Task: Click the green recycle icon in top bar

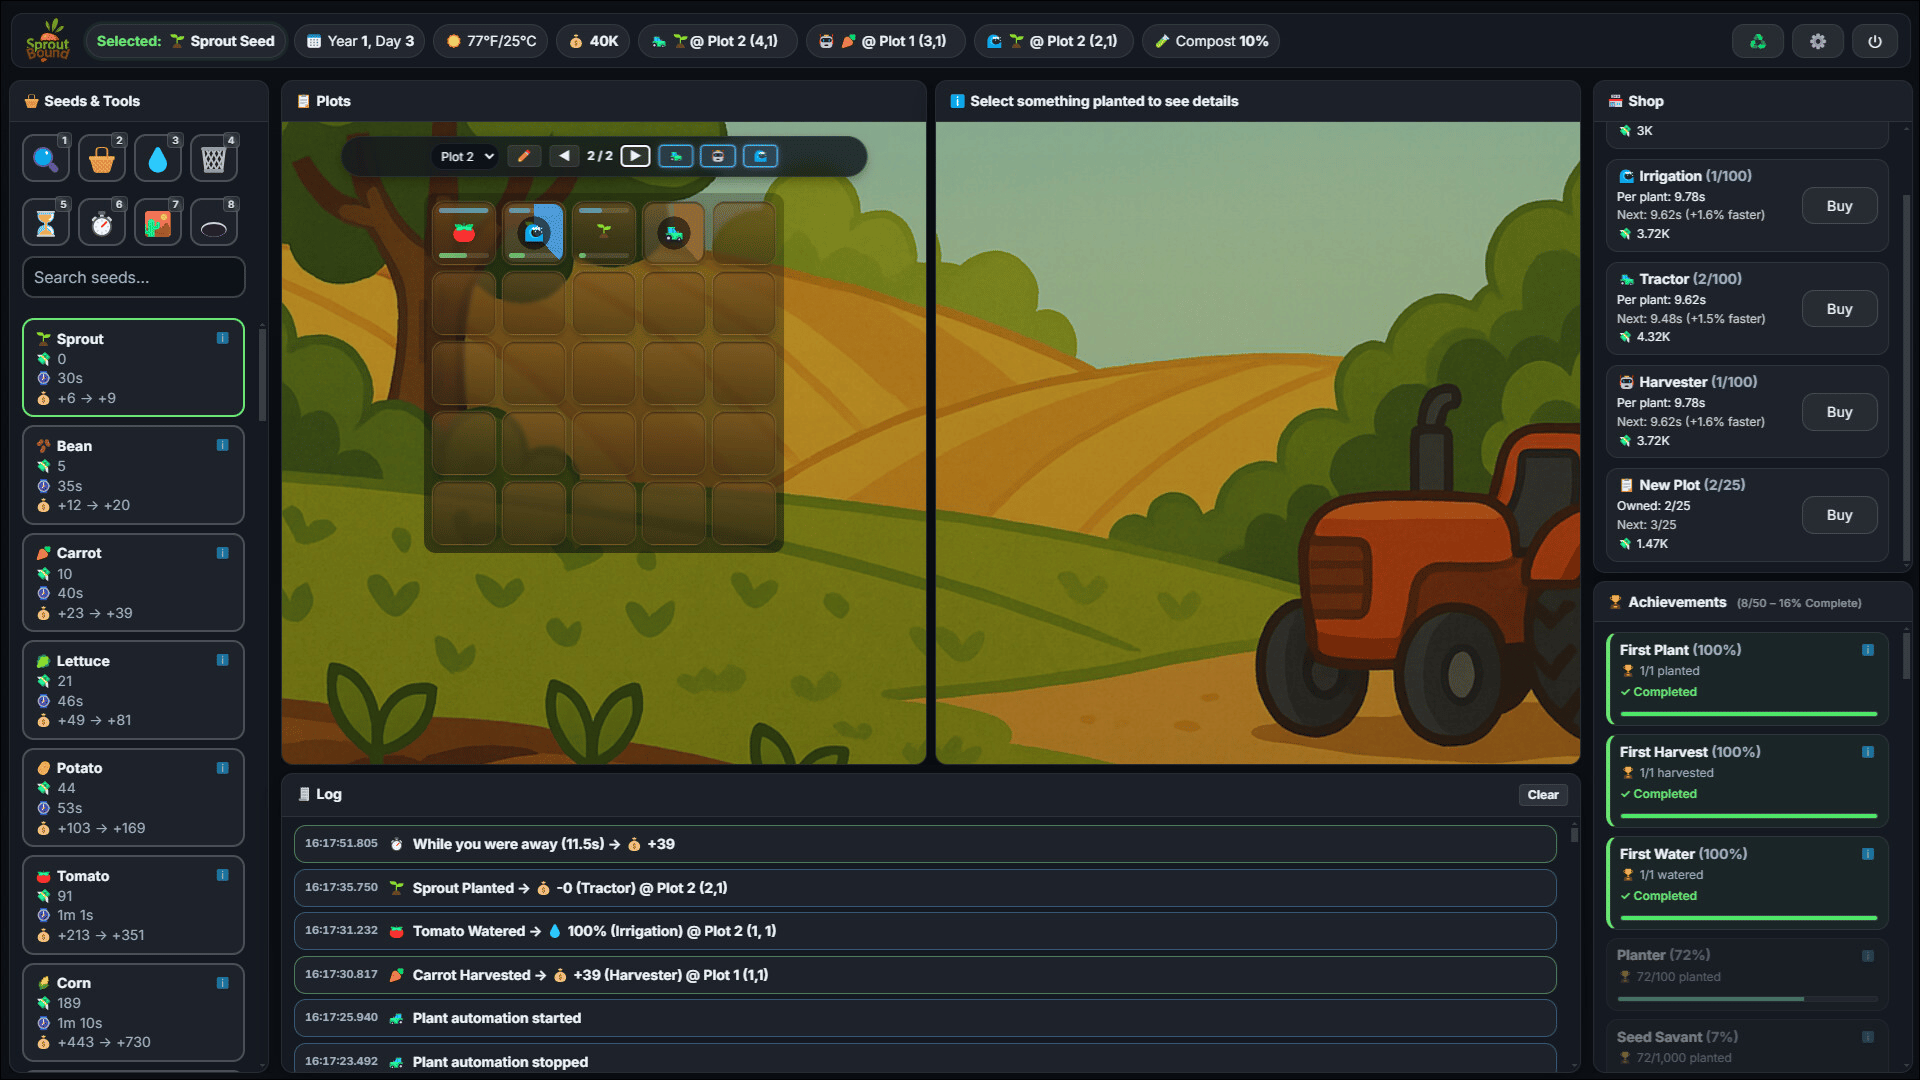Action: click(1757, 41)
